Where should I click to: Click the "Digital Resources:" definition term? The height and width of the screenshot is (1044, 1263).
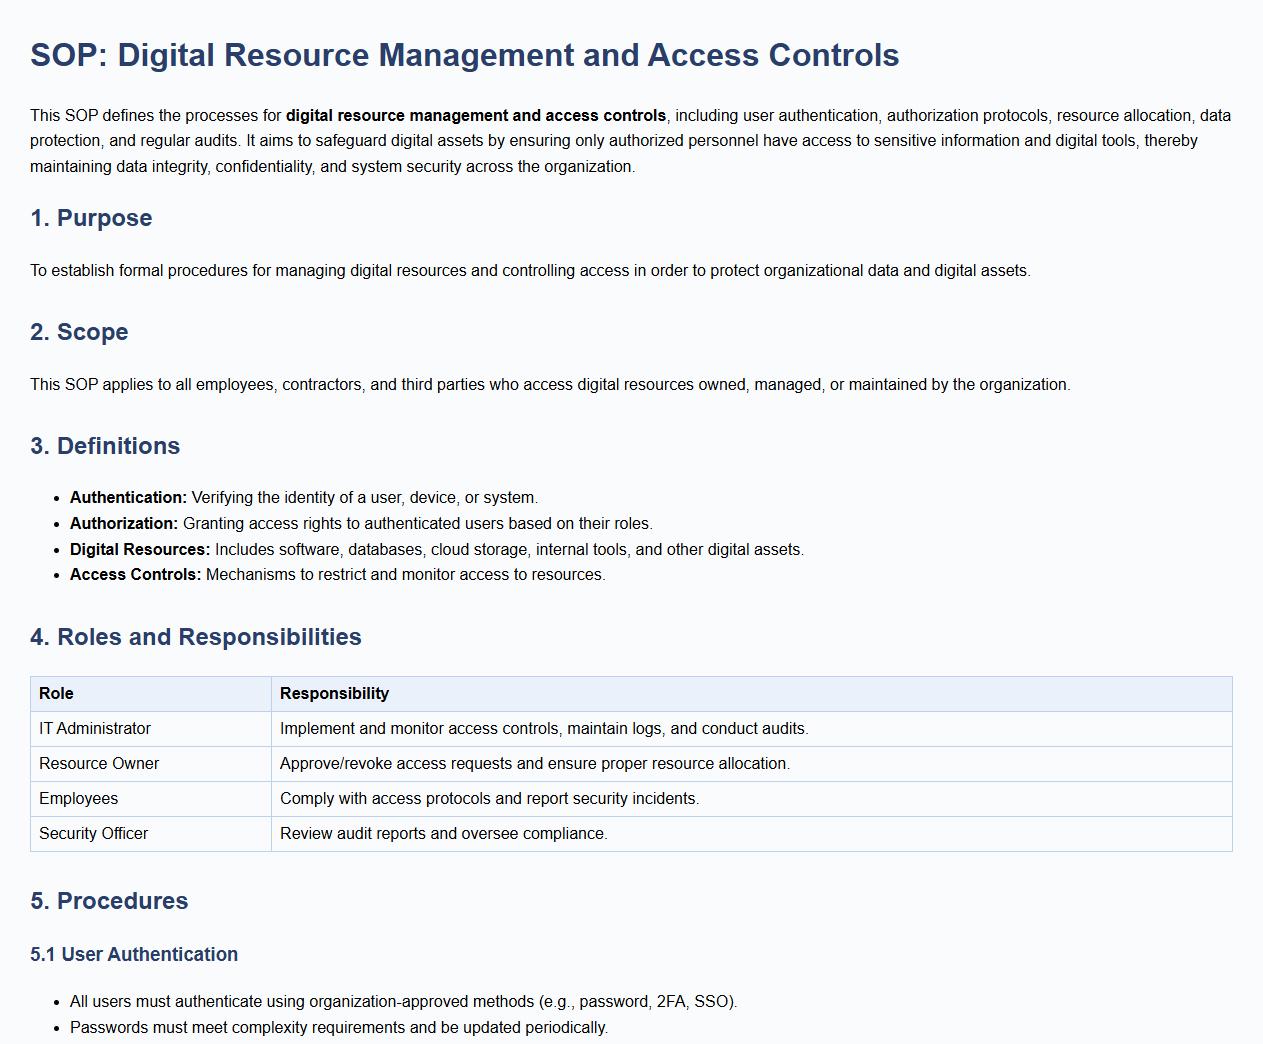[x=140, y=550]
